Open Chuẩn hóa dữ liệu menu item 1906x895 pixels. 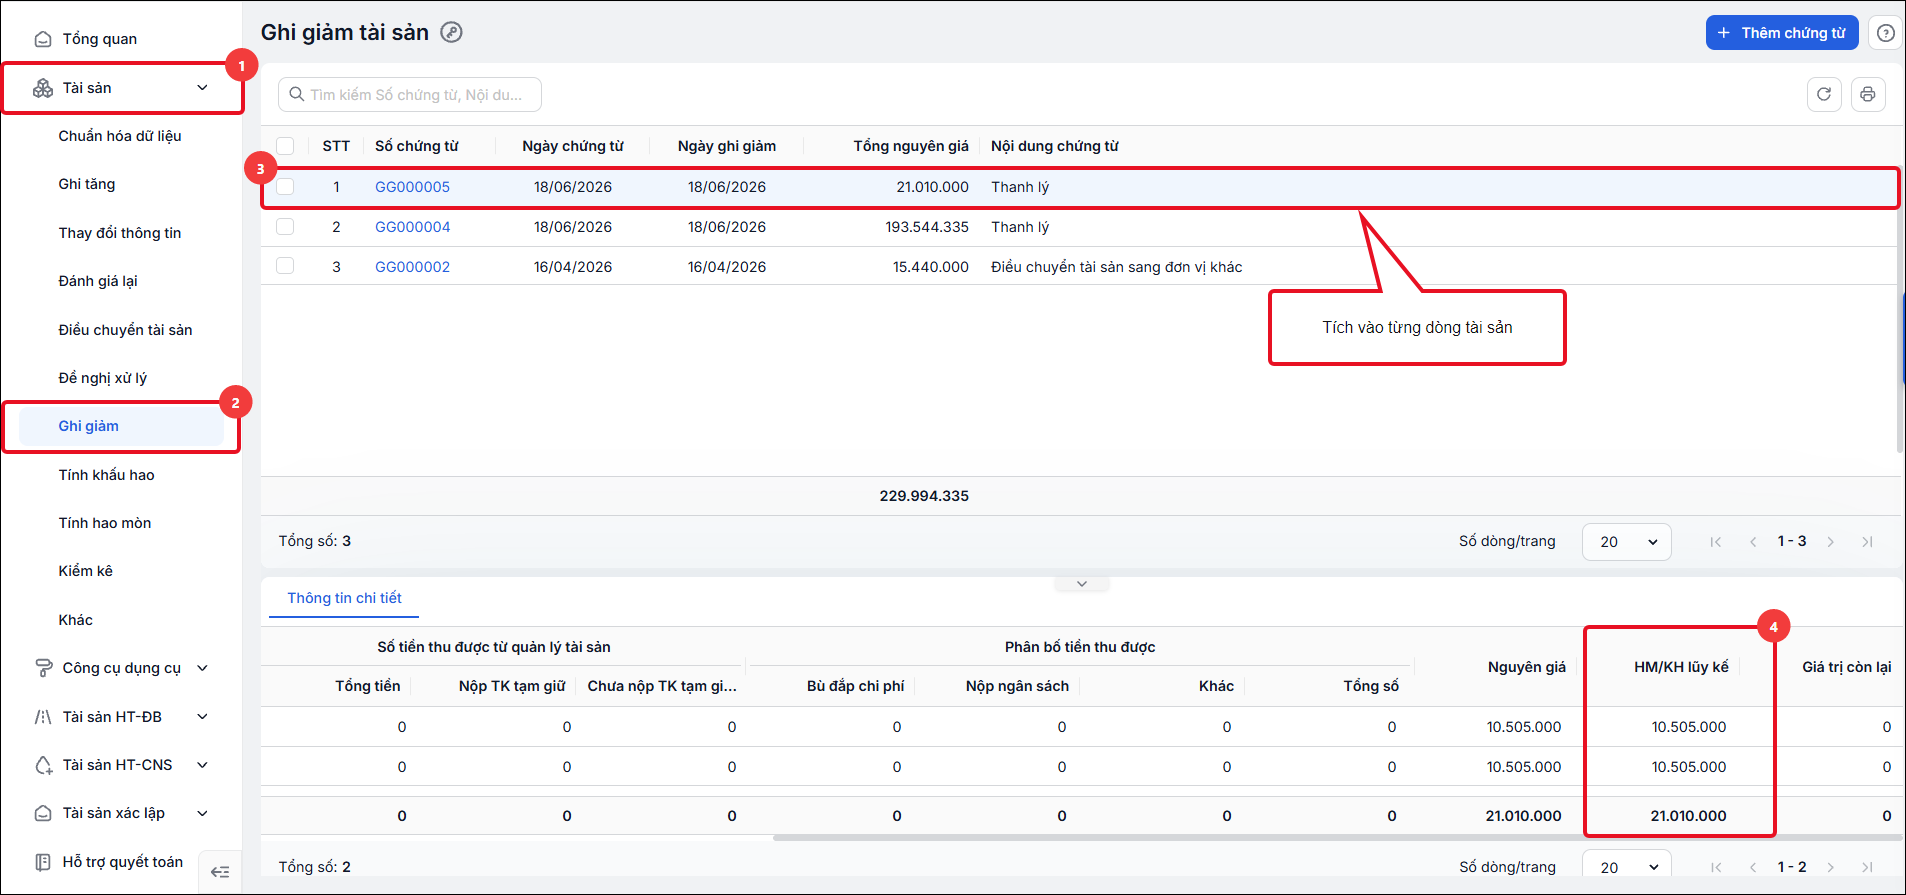tap(120, 136)
